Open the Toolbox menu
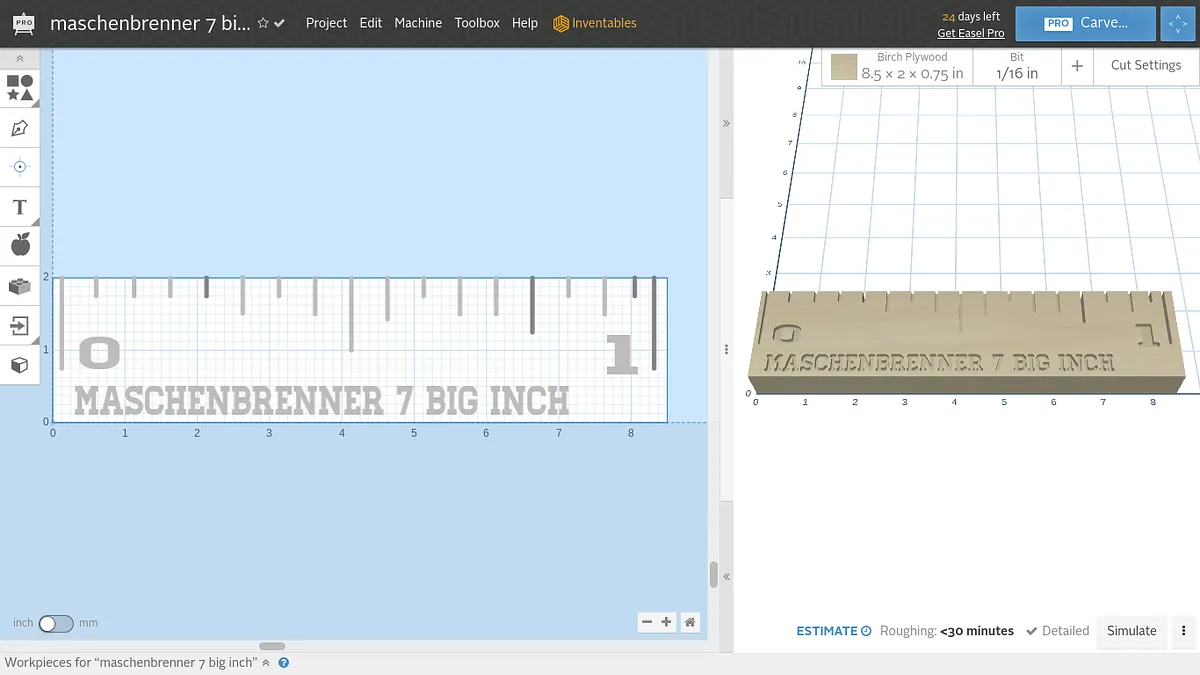The height and width of the screenshot is (675, 1200). pyautogui.click(x=477, y=23)
